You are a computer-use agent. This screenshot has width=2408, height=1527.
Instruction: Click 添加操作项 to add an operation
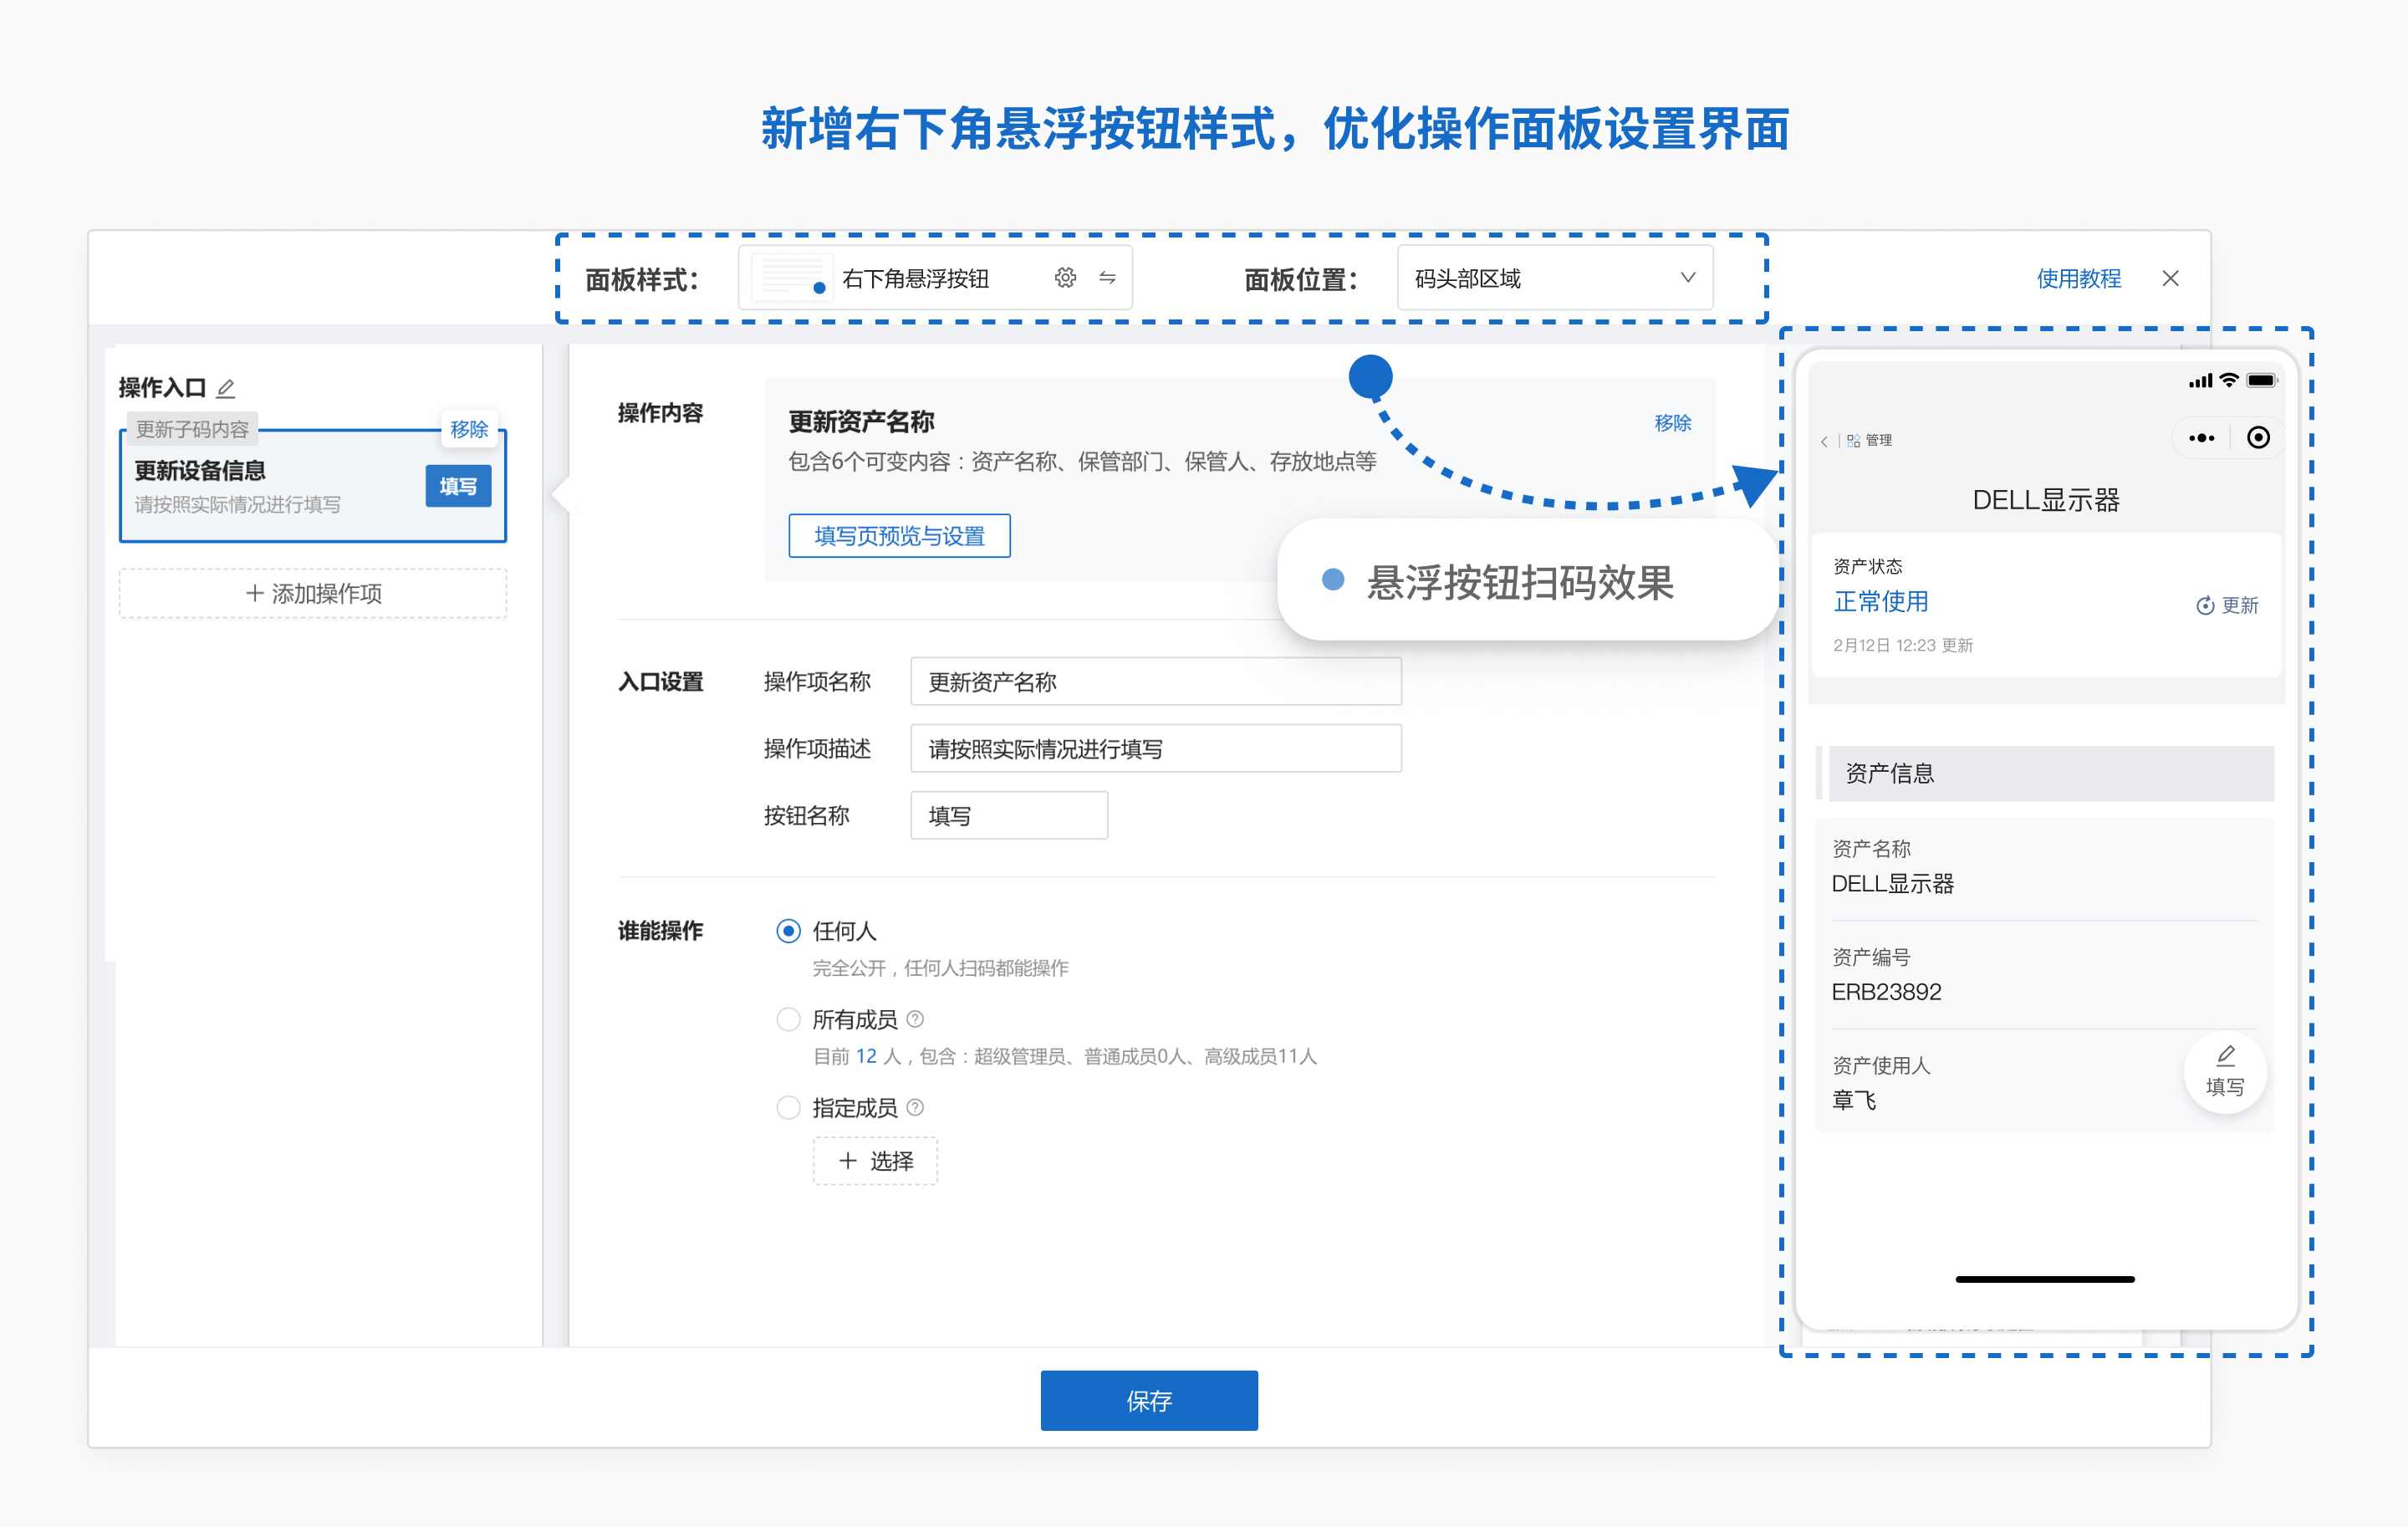pos(313,594)
